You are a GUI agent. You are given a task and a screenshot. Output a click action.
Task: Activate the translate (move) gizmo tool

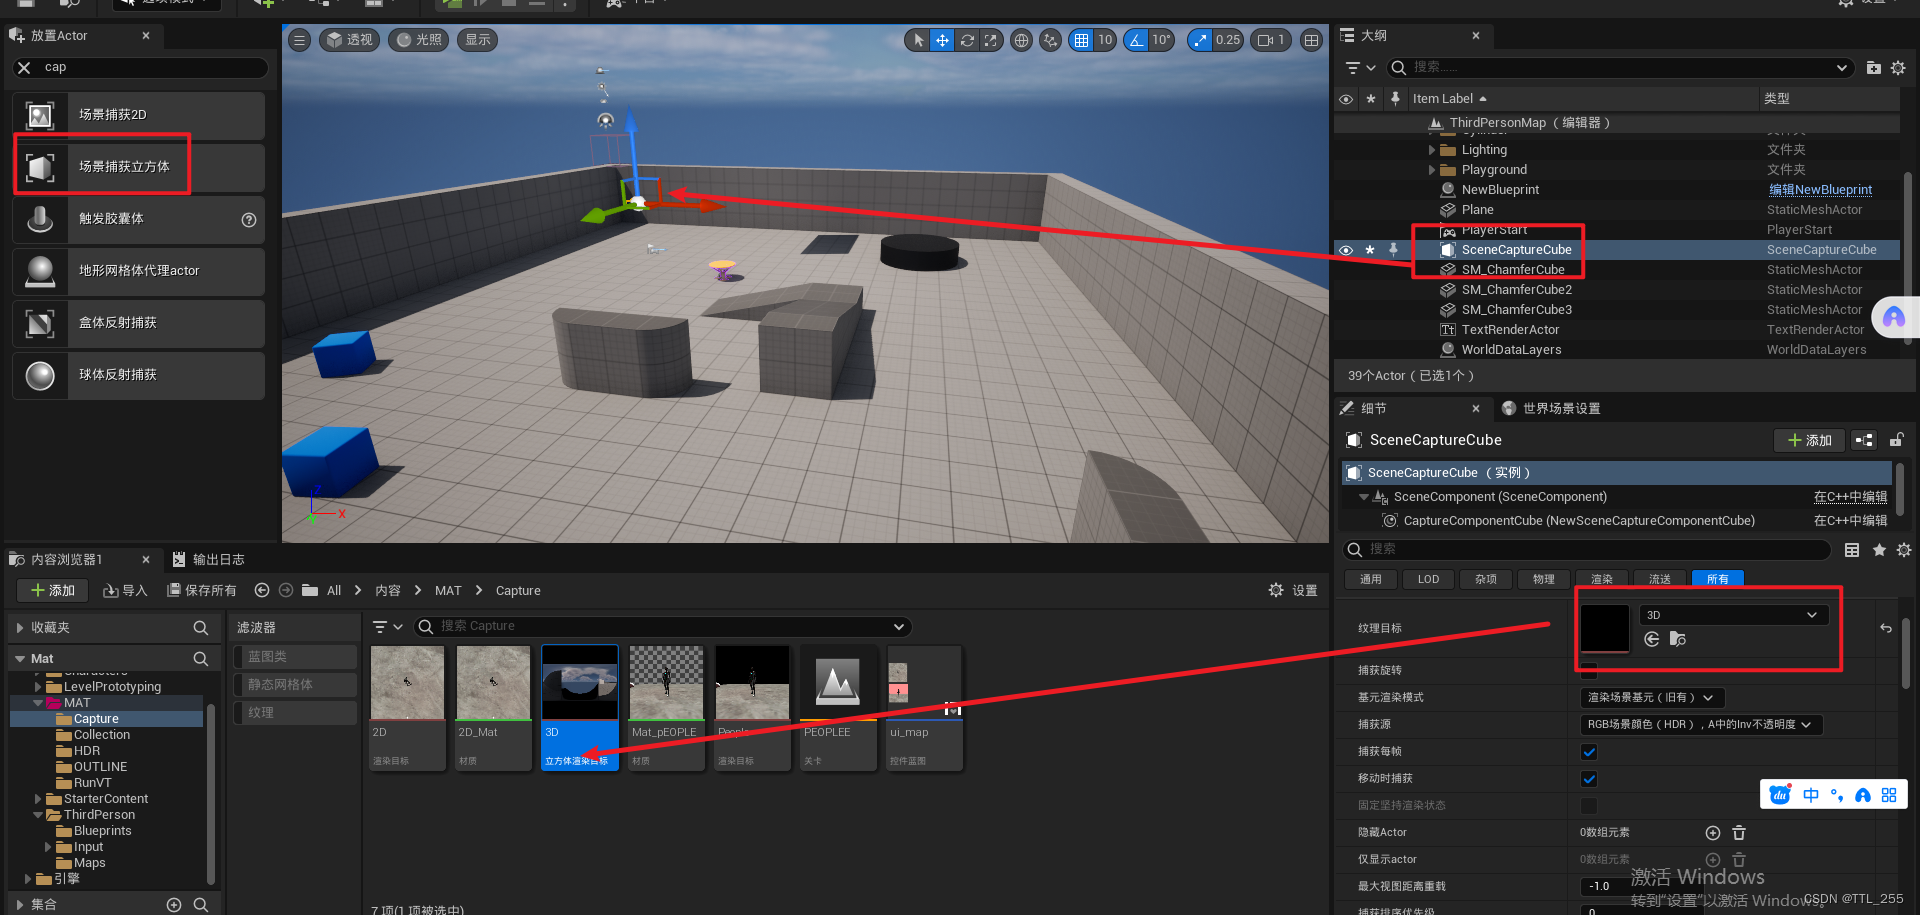coord(942,40)
